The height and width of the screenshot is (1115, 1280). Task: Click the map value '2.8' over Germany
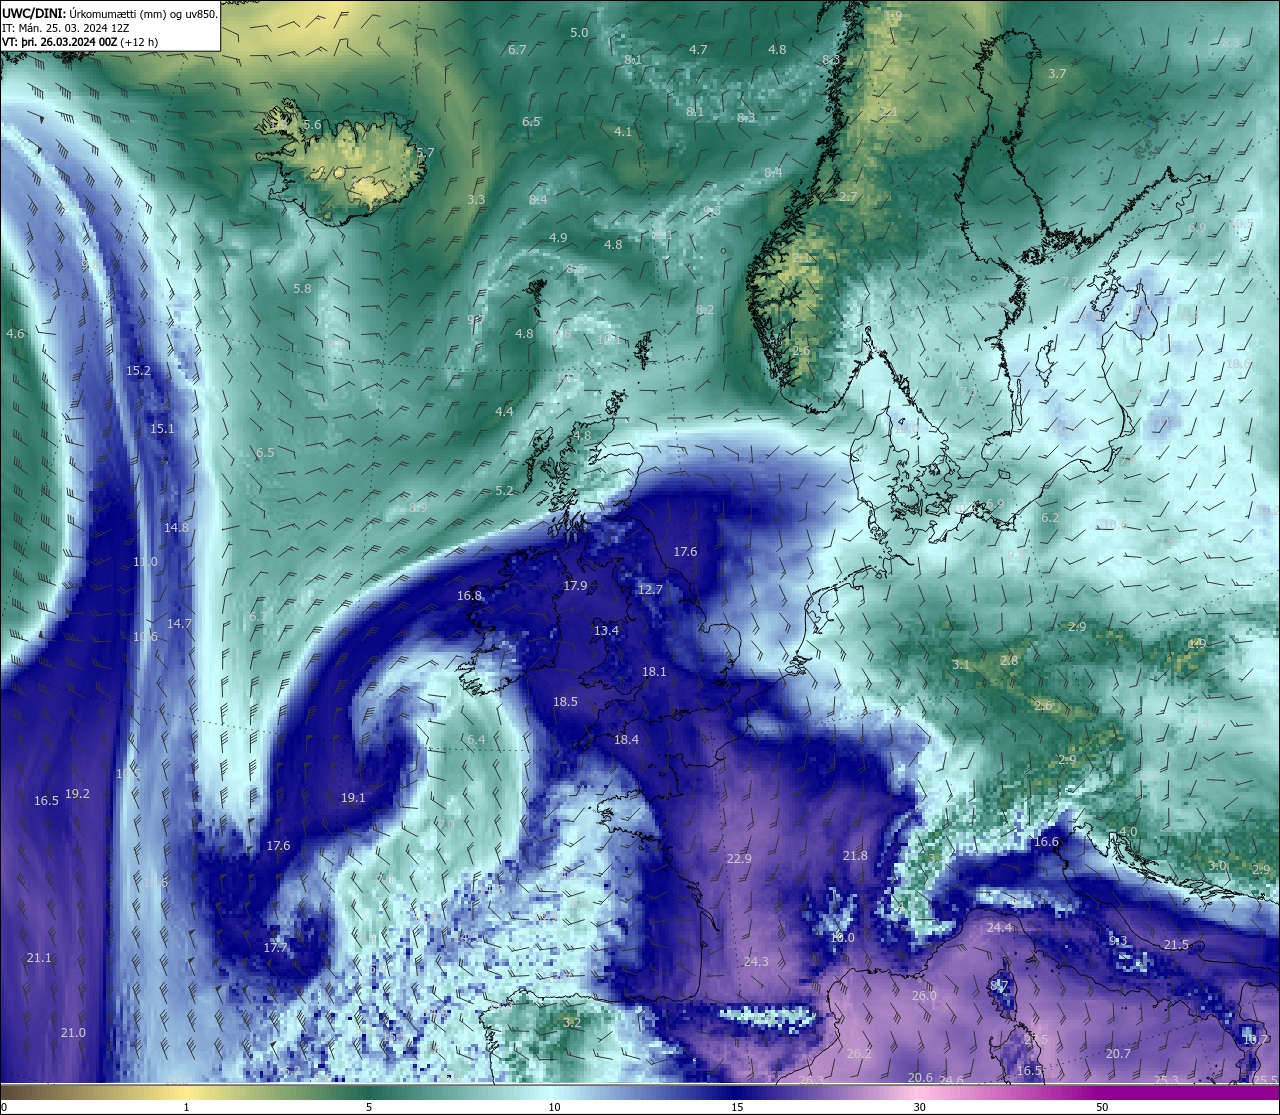point(1009,660)
